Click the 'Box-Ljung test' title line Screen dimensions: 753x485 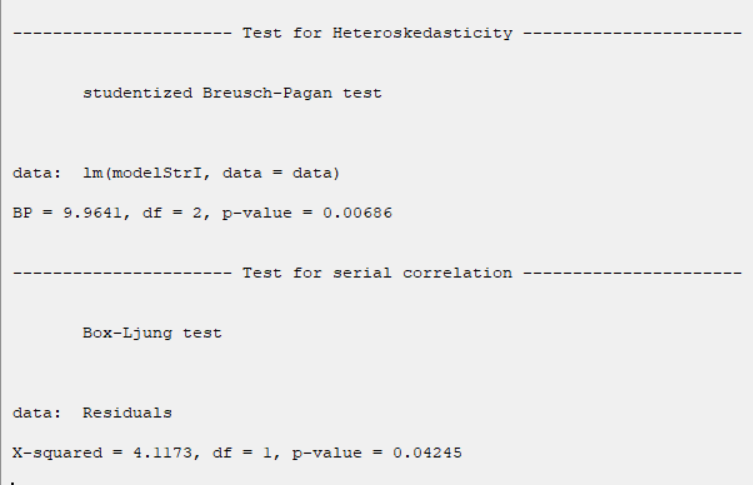pos(152,333)
